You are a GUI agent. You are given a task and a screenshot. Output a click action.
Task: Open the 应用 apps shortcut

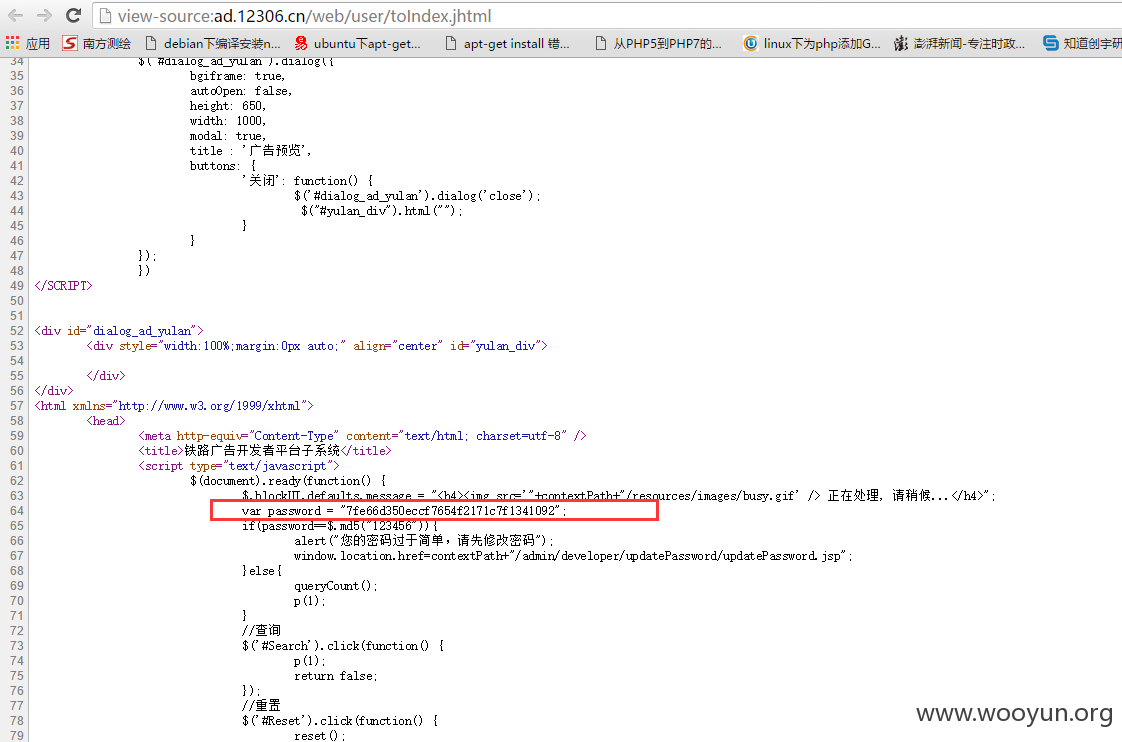[x=28, y=44]
